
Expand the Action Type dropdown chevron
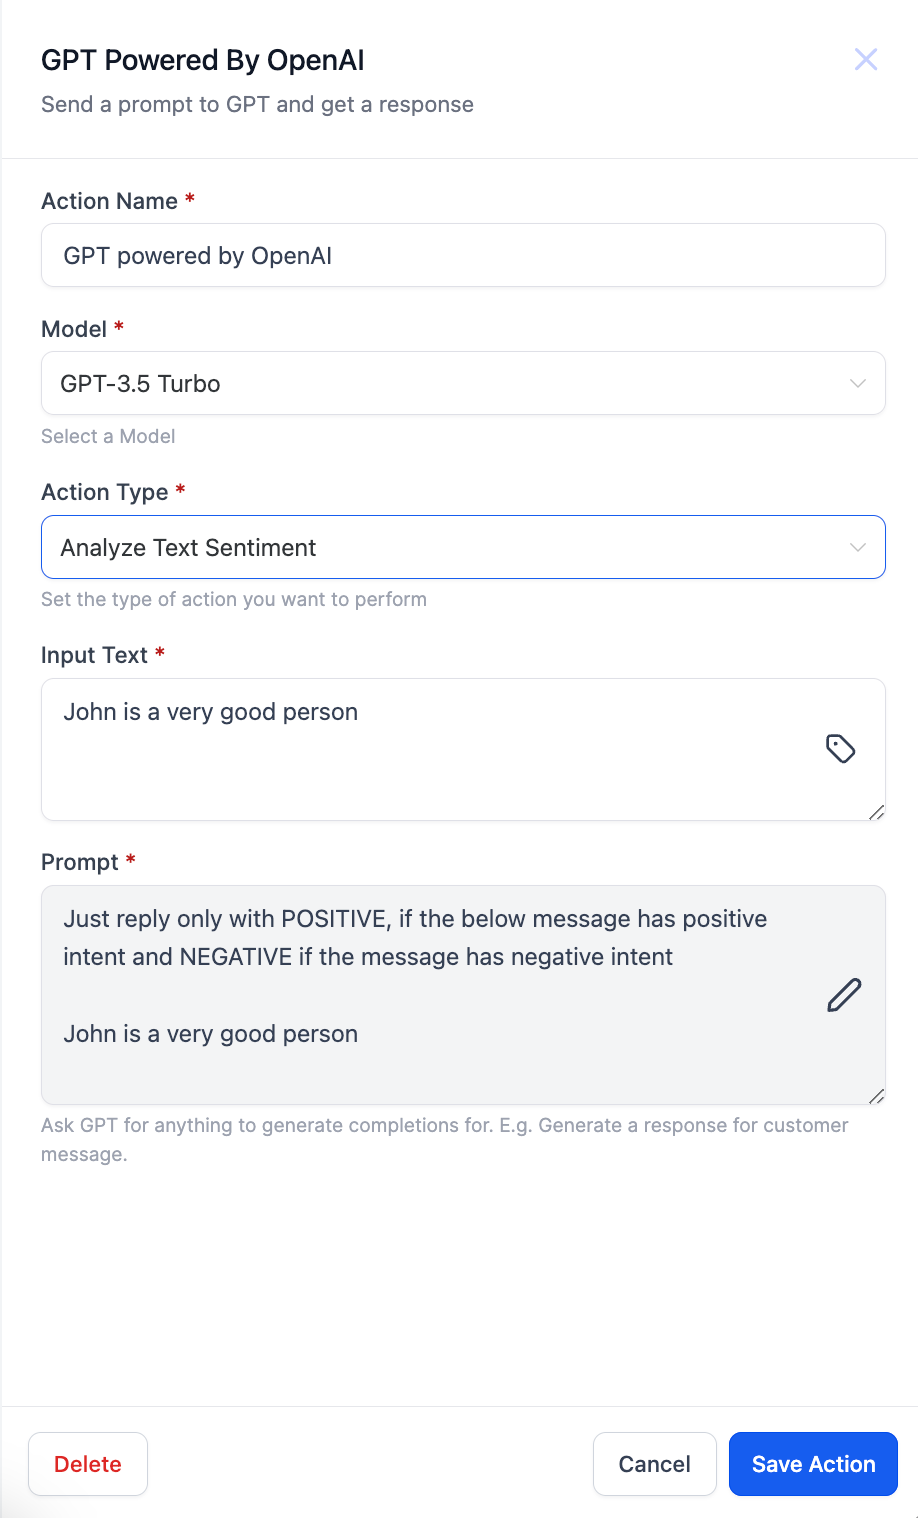(x=857, y=548)
